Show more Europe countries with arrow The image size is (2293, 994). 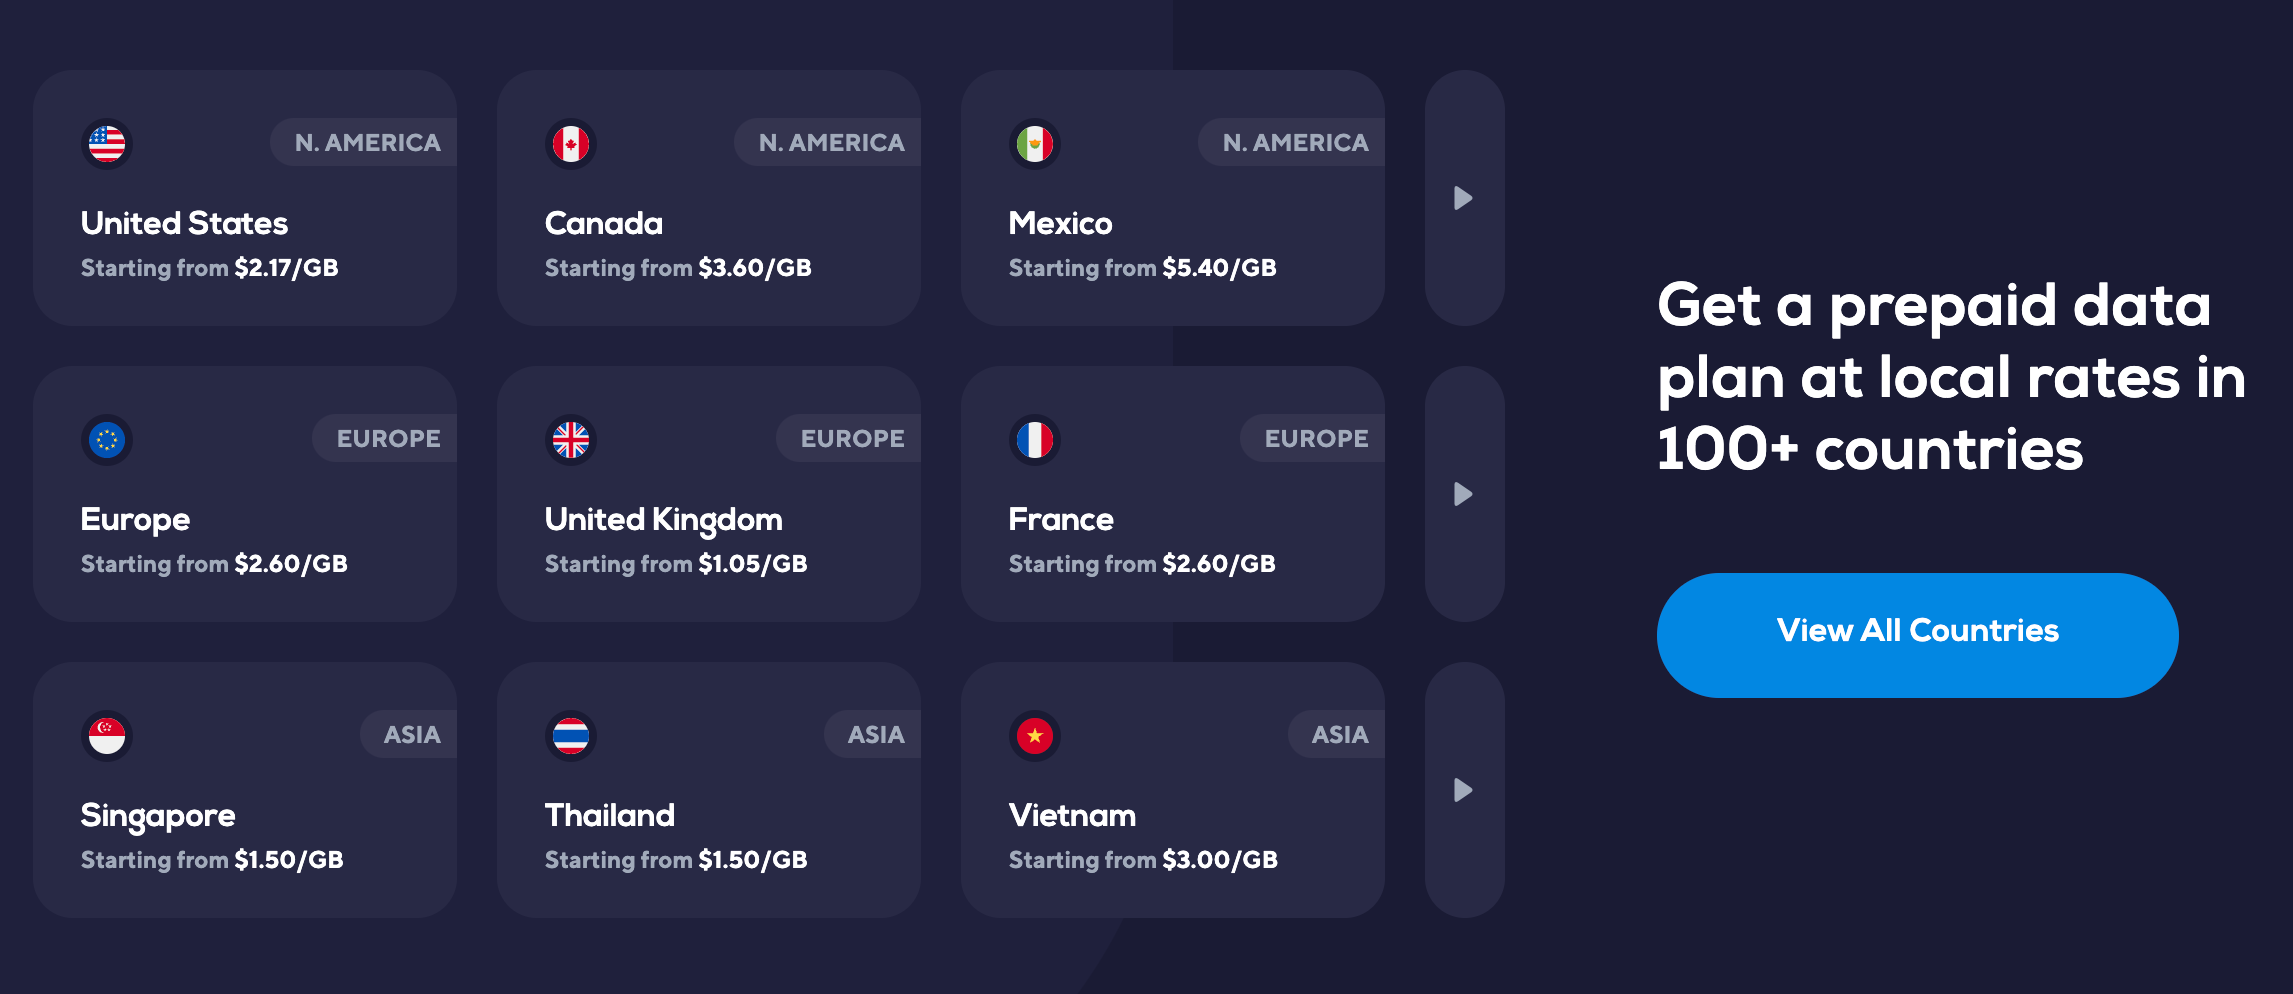click(x=1464, y=494)
